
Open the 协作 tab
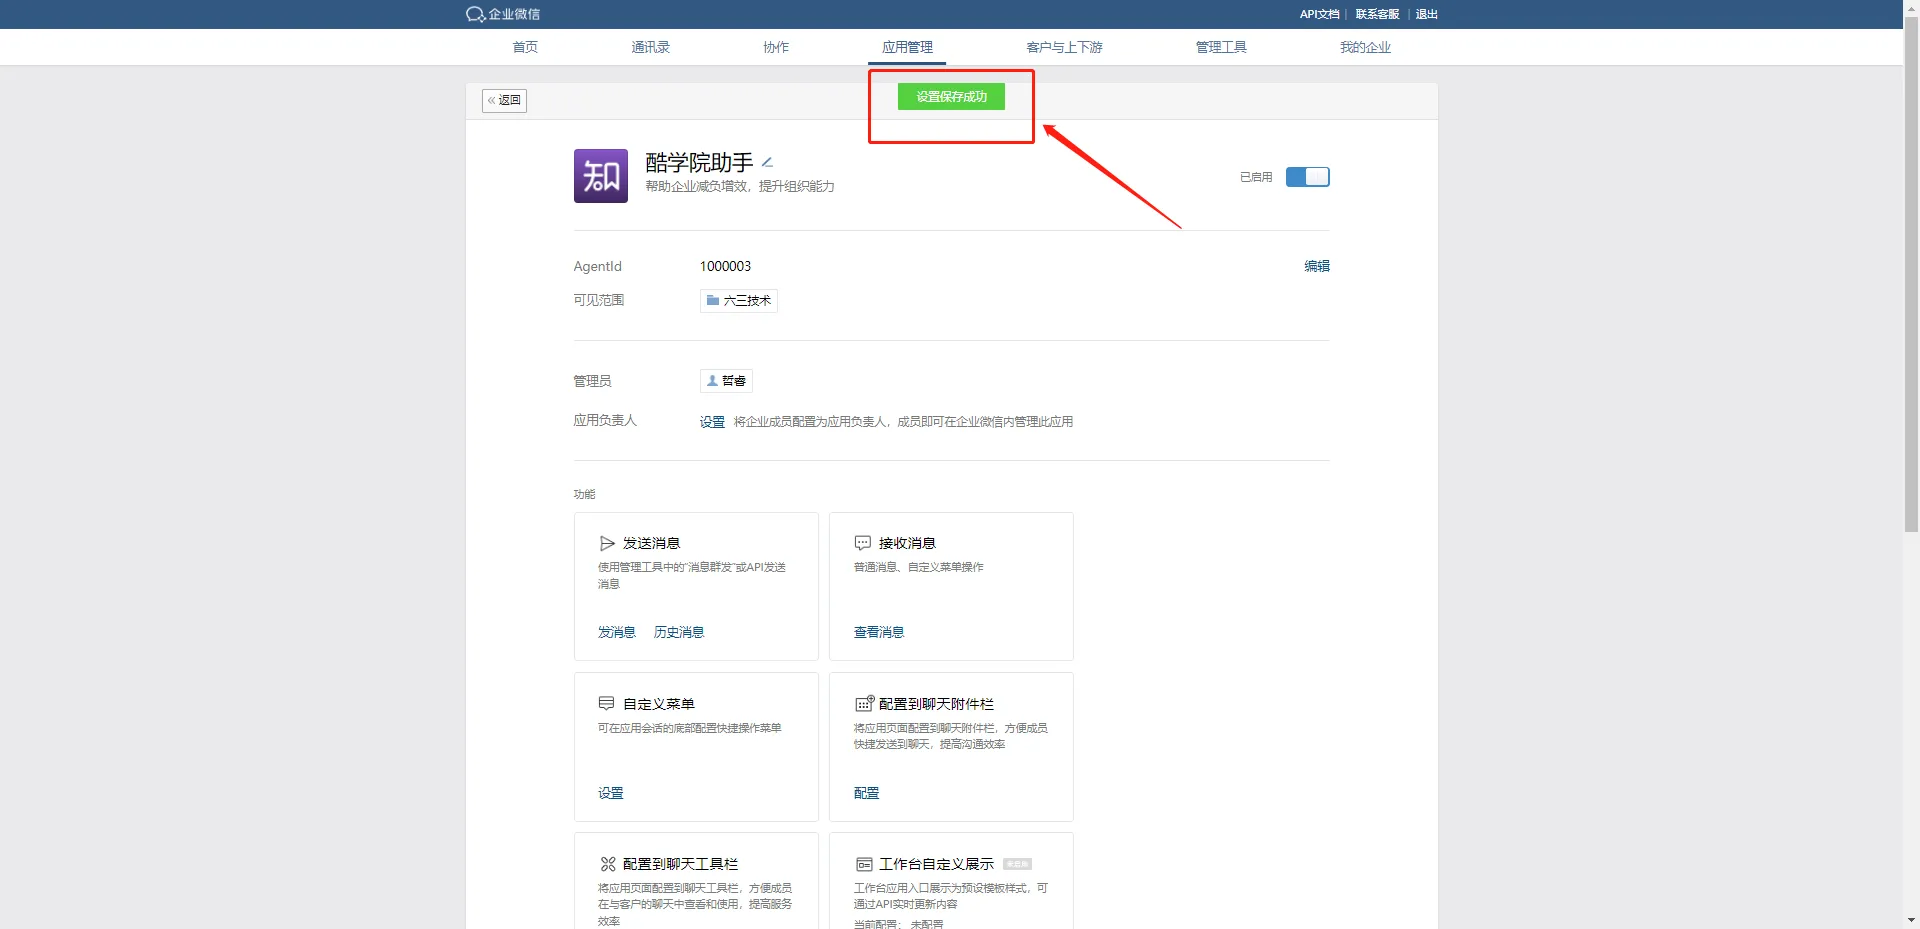(776, 47)
